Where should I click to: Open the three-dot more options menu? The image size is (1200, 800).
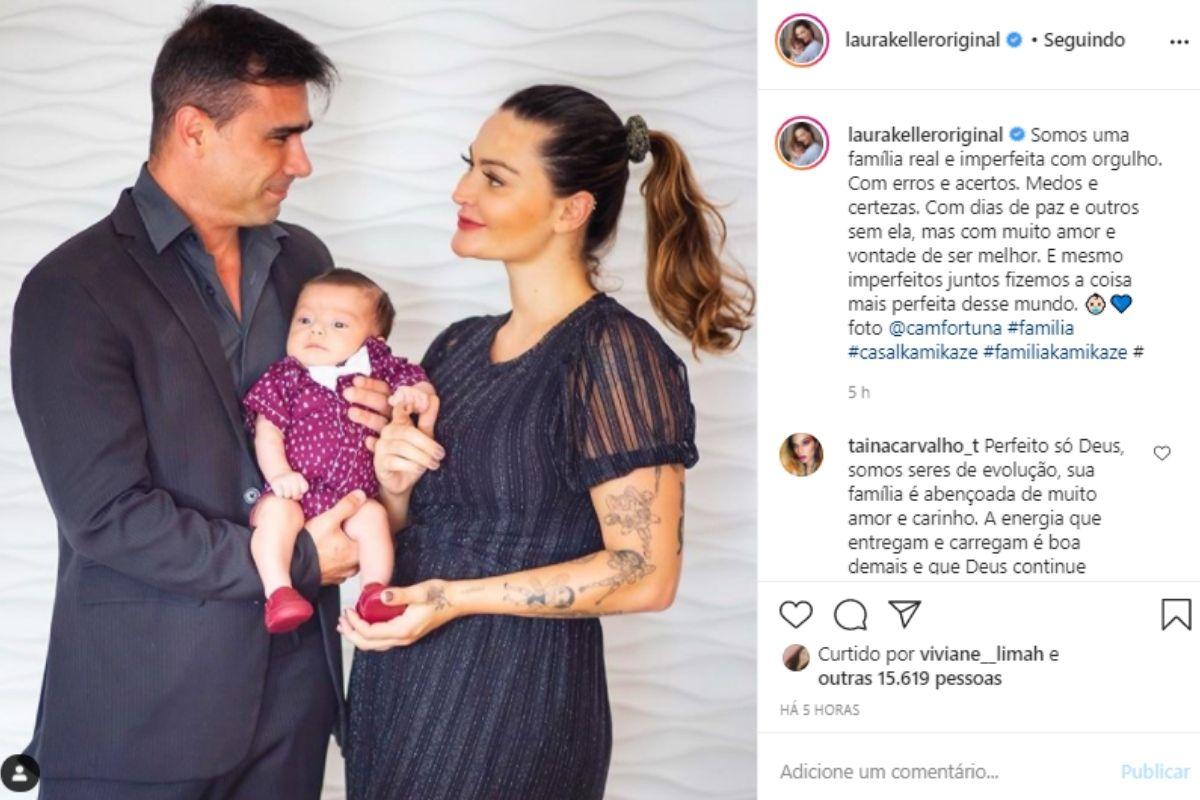click(1179, 42)
